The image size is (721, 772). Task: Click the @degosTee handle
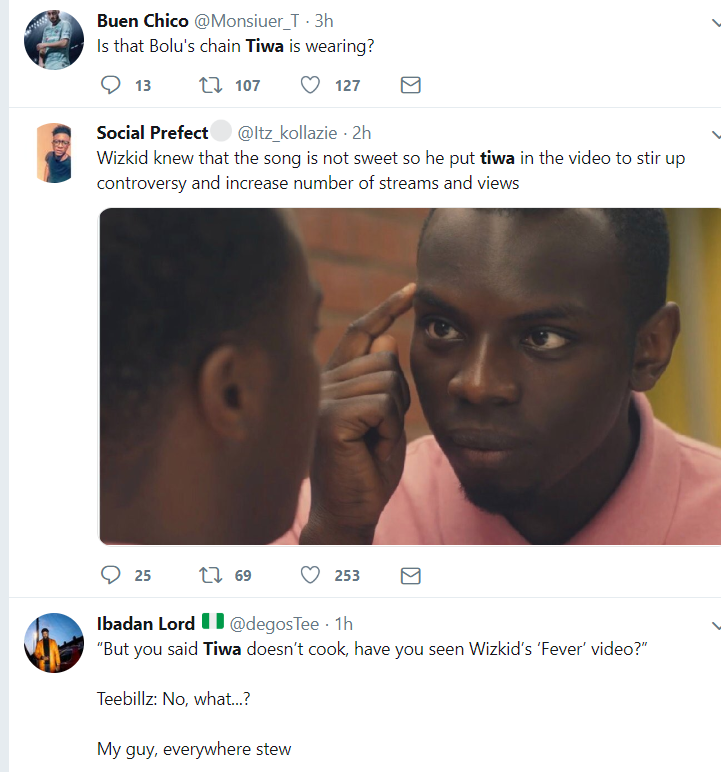coord(275,624)
